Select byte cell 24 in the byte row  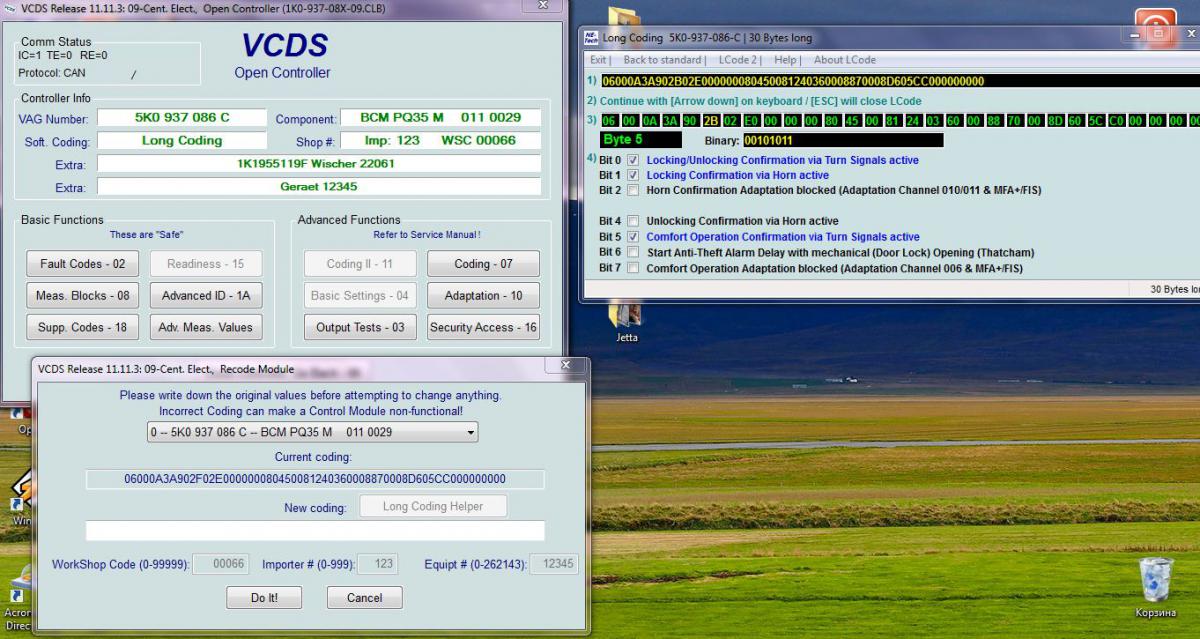tap(913, 121)
